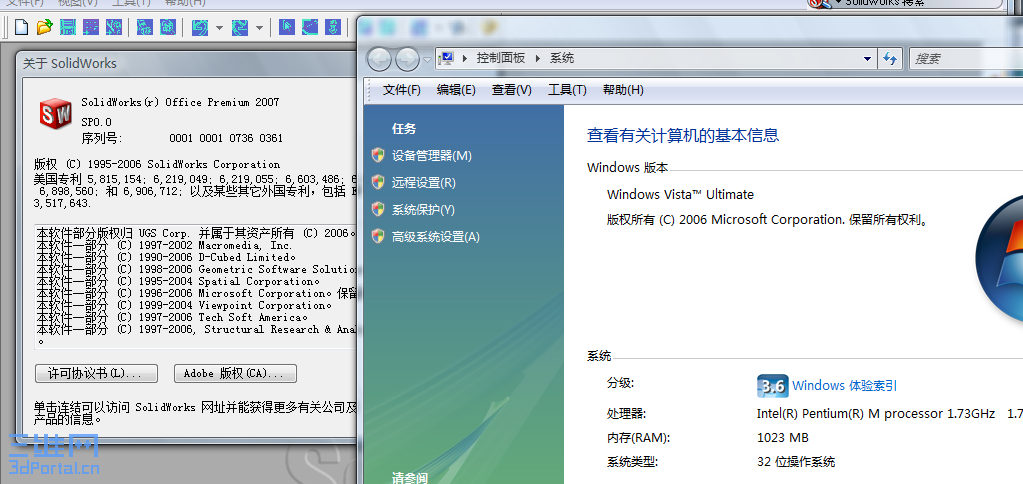Open the 查看(V) menu
The width and height of the screenshot is (1023, 484).
(x=512, y=90)
